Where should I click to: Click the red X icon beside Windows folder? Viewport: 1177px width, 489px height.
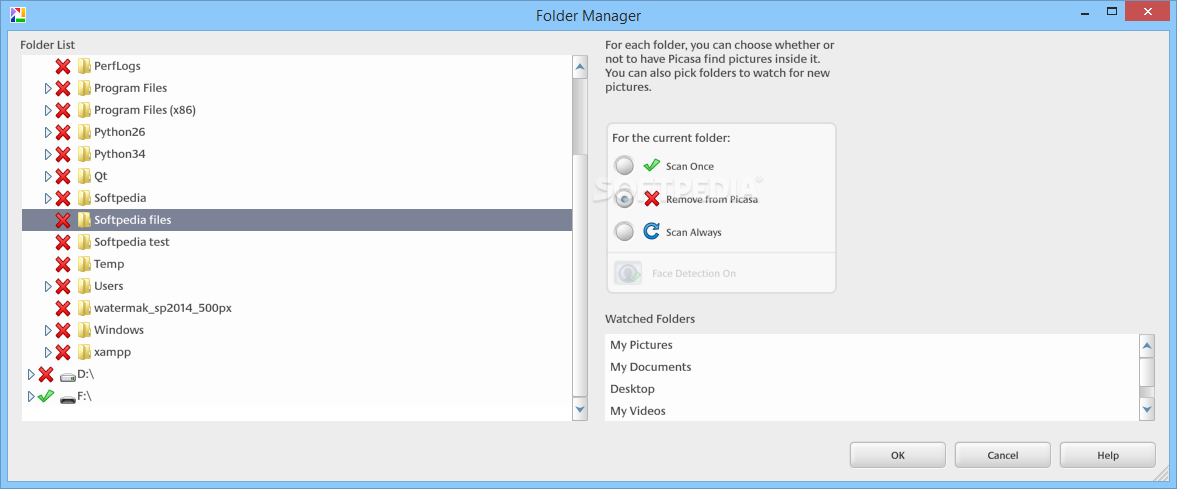63,330
